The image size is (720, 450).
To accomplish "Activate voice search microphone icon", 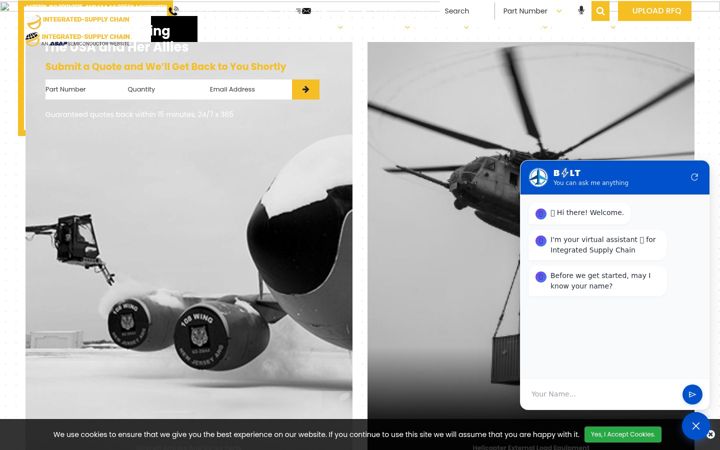I will click(581, 10).
